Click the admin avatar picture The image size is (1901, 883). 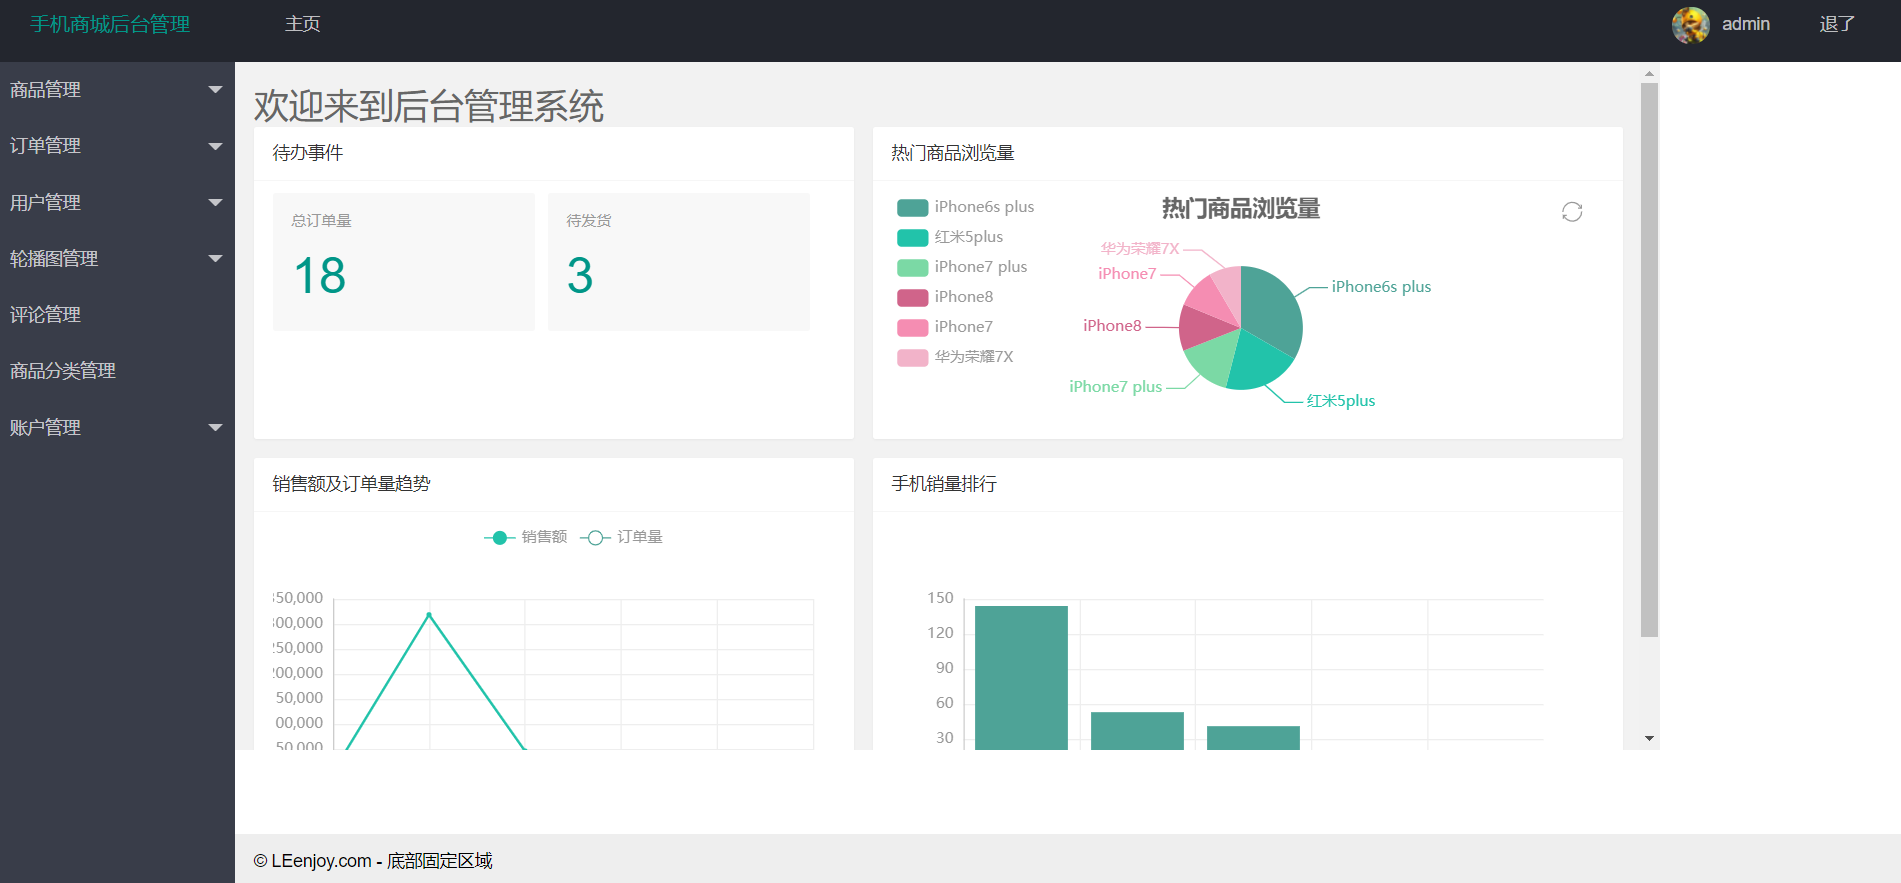[1690, 25]
